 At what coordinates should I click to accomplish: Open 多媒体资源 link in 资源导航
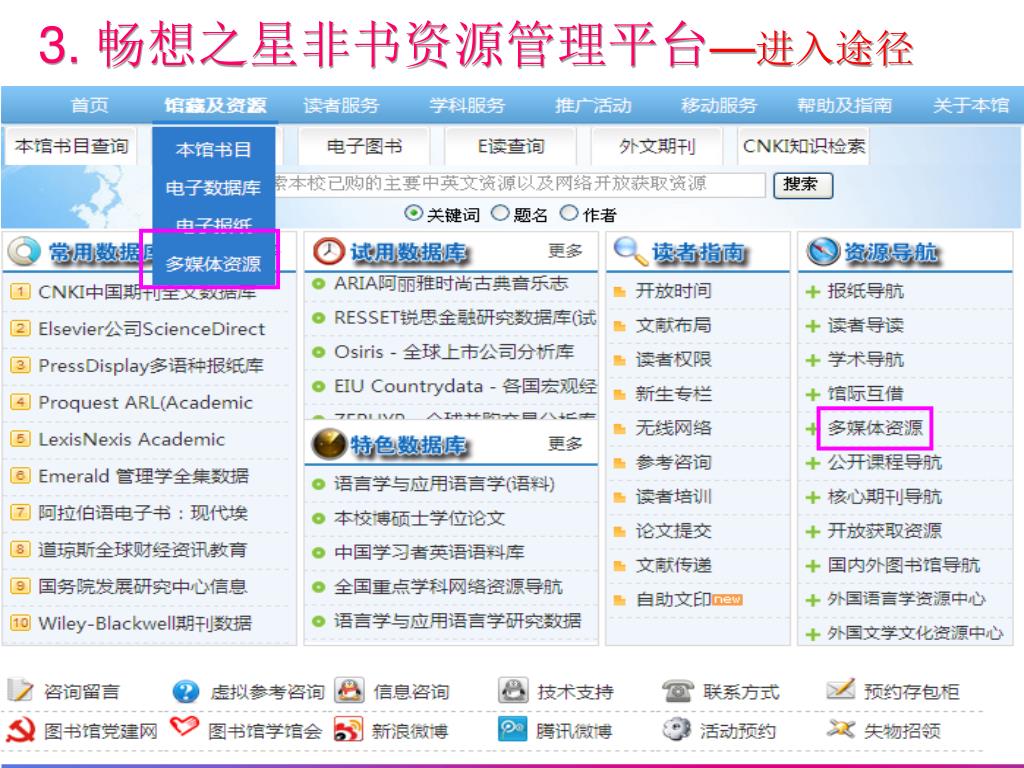(875, 428)
